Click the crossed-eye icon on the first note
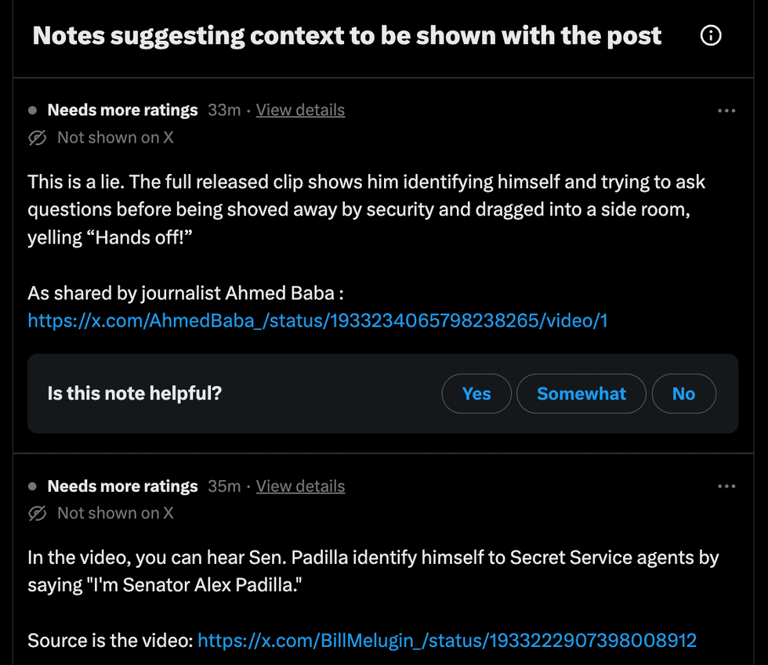768x665 pixels. pyautogui.click(x=37, y=138)
